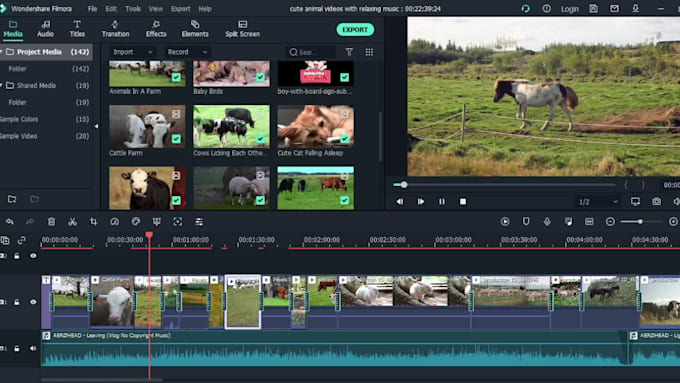The width and height of the screenshot is (680, 383).
Task: Open the Effects tab
Action: click(x=156, y=29)
